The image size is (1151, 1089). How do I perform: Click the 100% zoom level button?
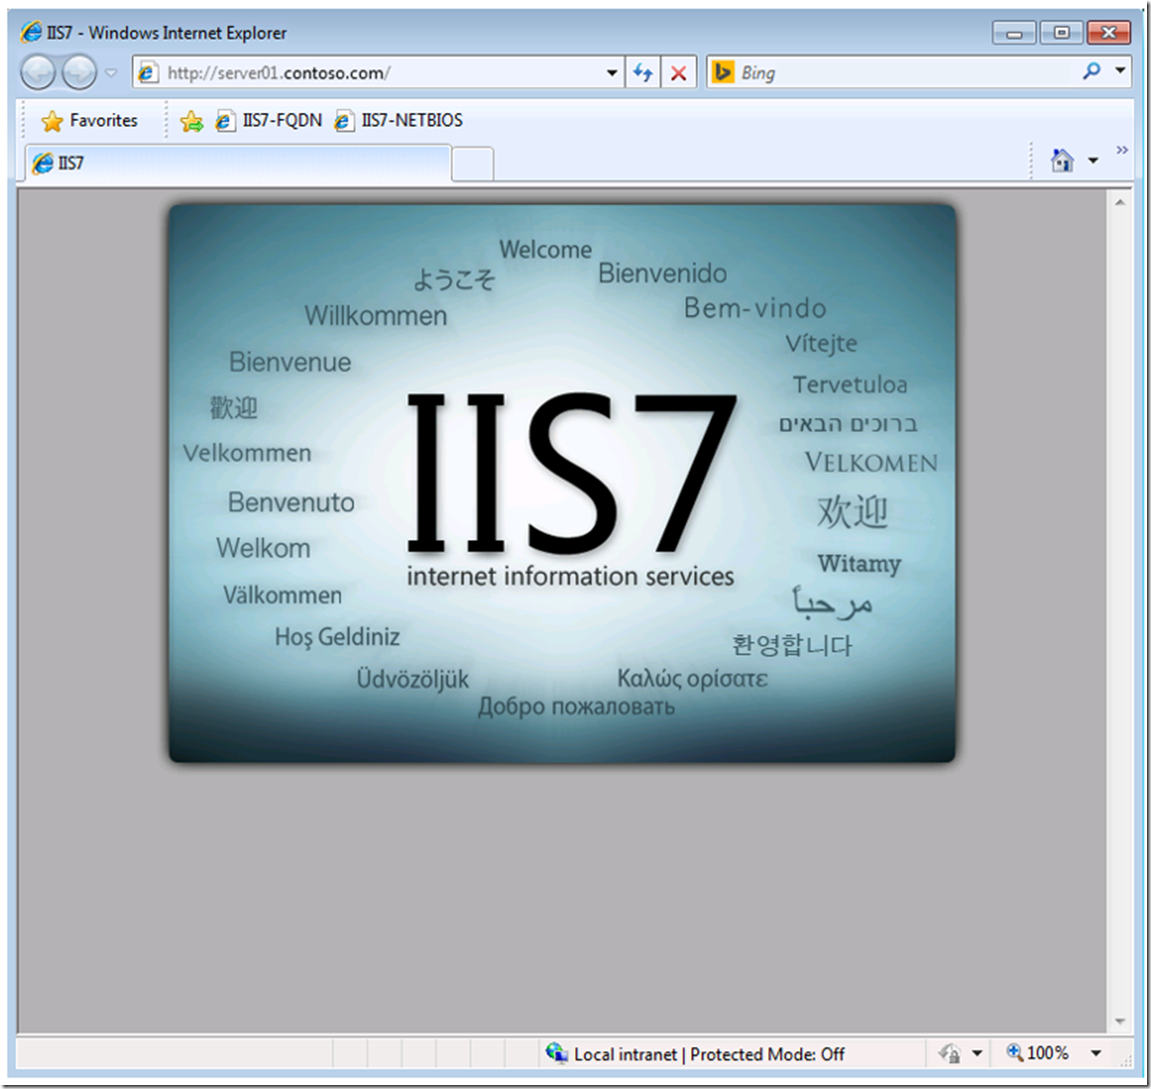point(1038,1053)
